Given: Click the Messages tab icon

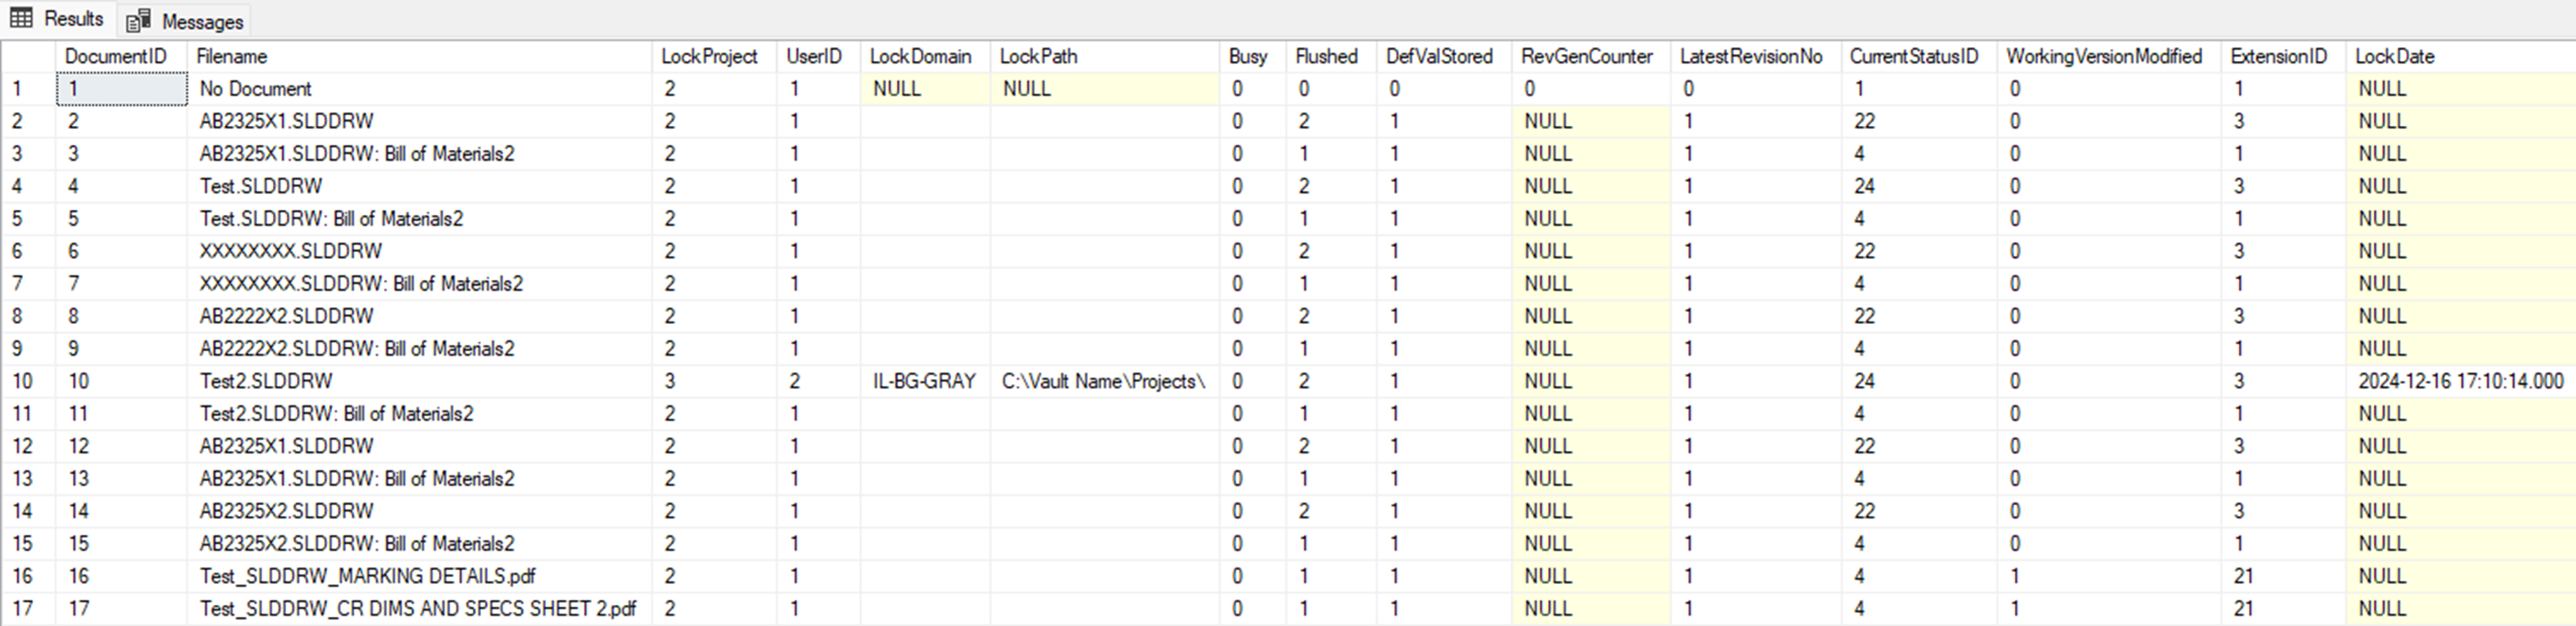Looking at the screenshot, I should 139,21.
